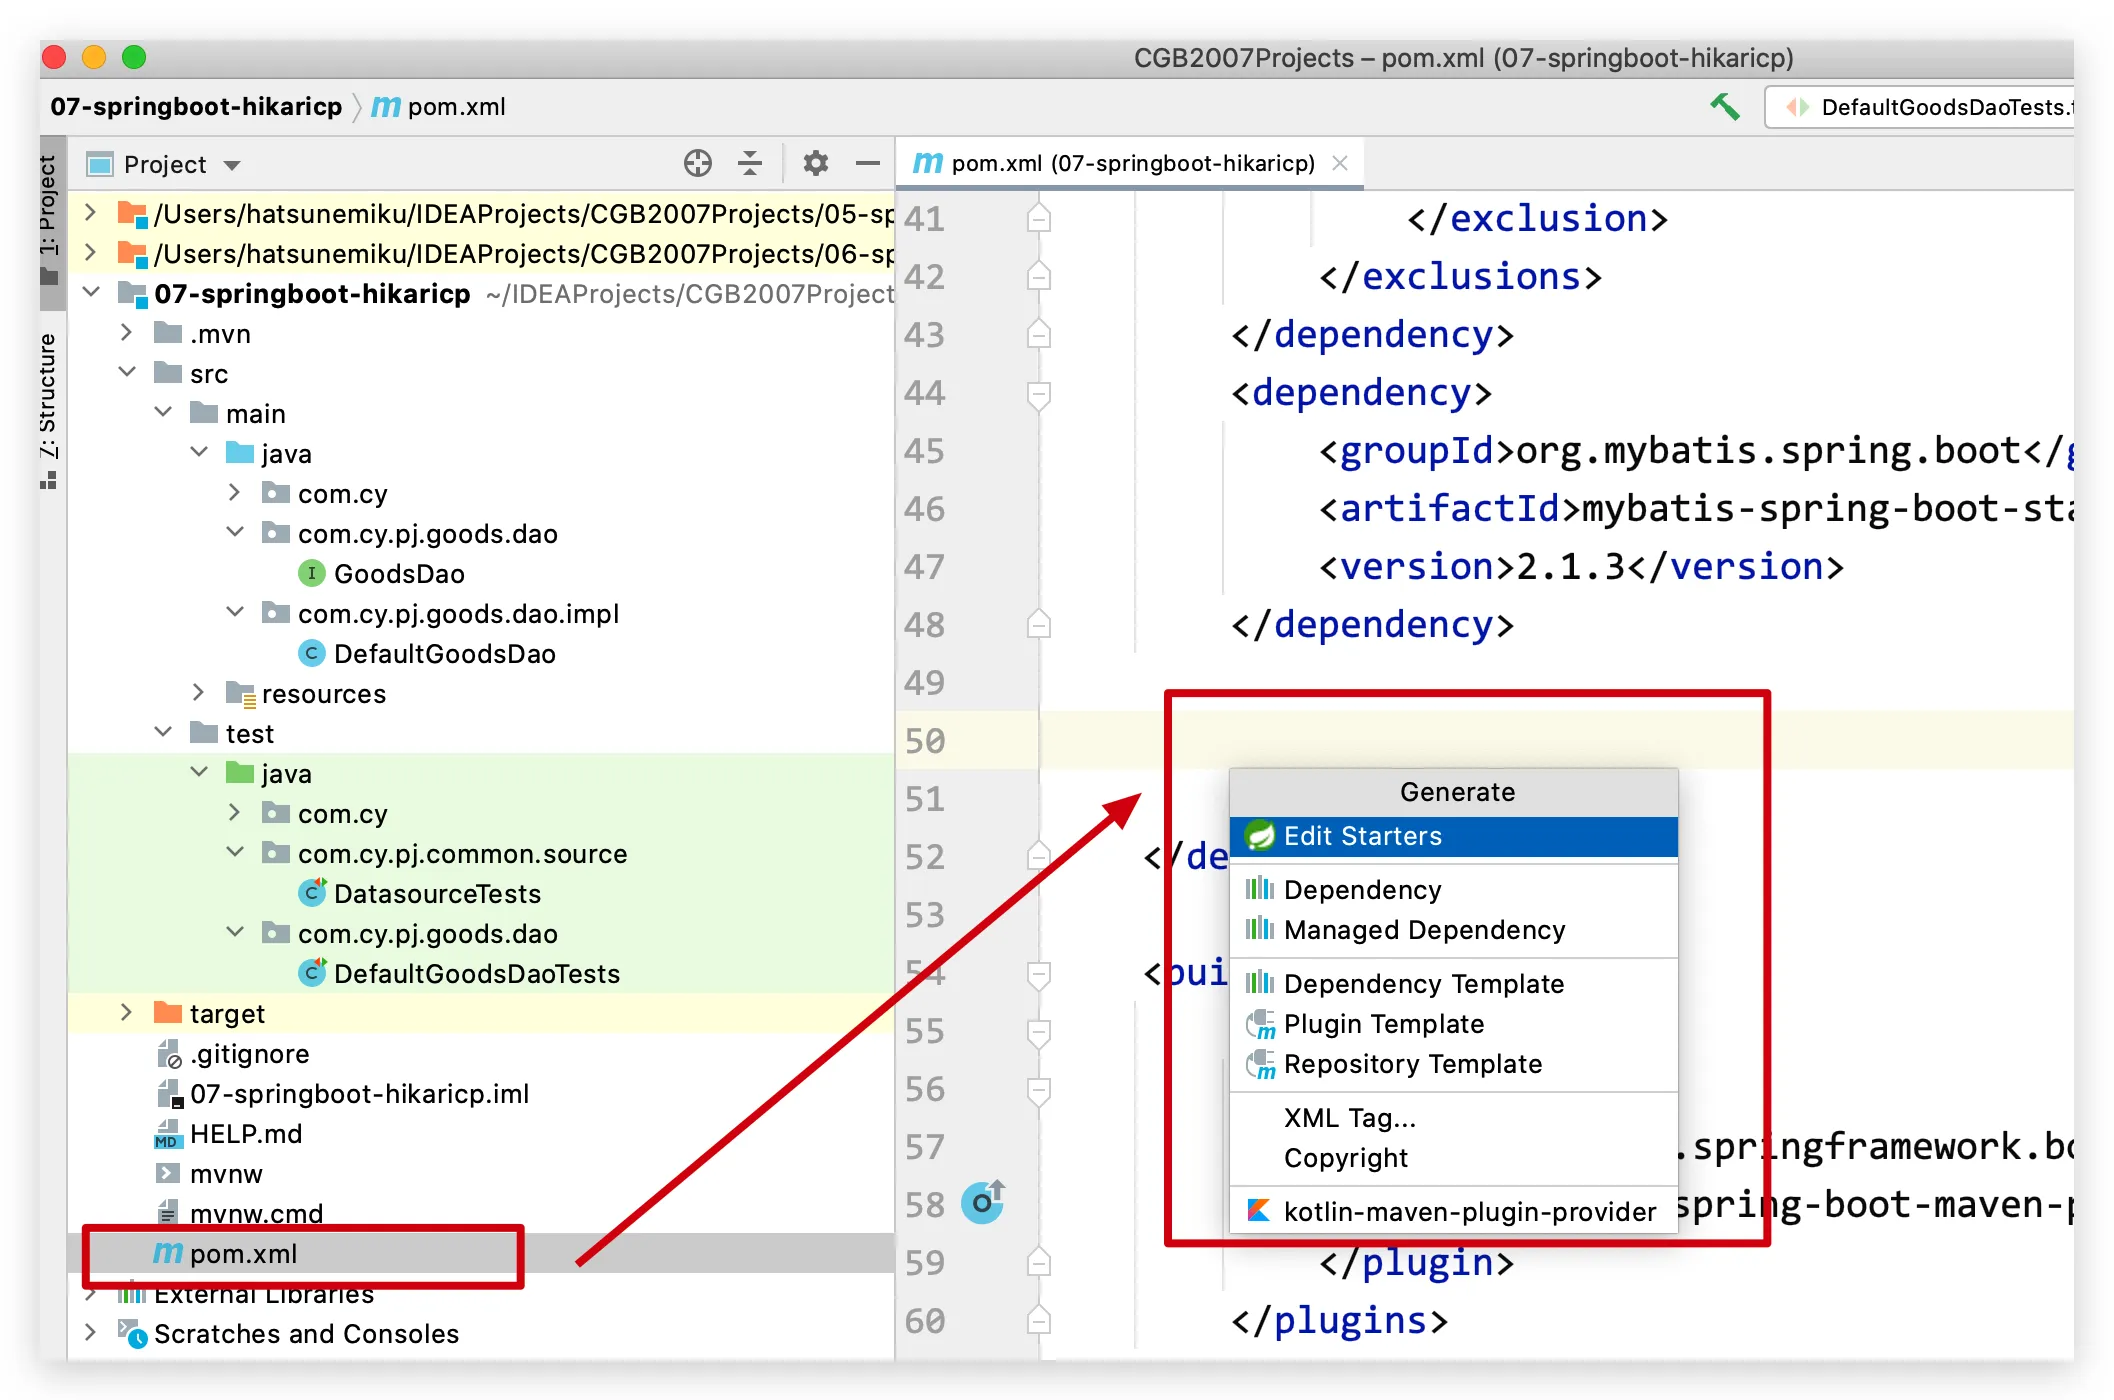Screen dimensions: 2114x1400
Task: Click the Scratches and Consoles icon
Action: point(132,1333)
